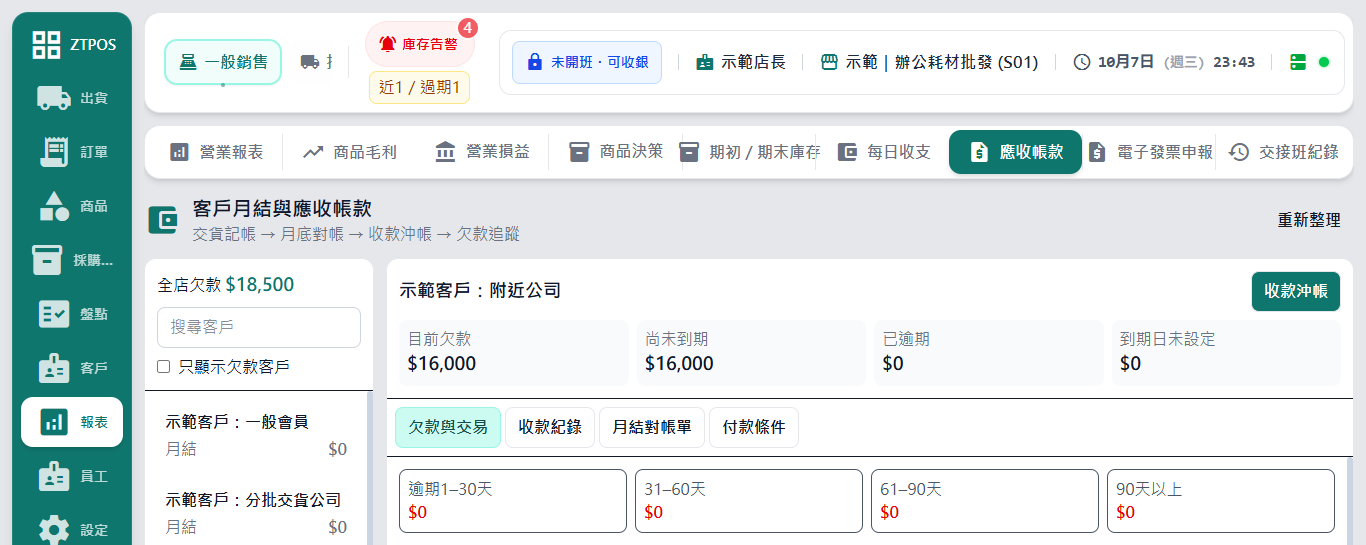
Task: Open the 每日收支 daily cashflow tab
Action: coord(882,152)
